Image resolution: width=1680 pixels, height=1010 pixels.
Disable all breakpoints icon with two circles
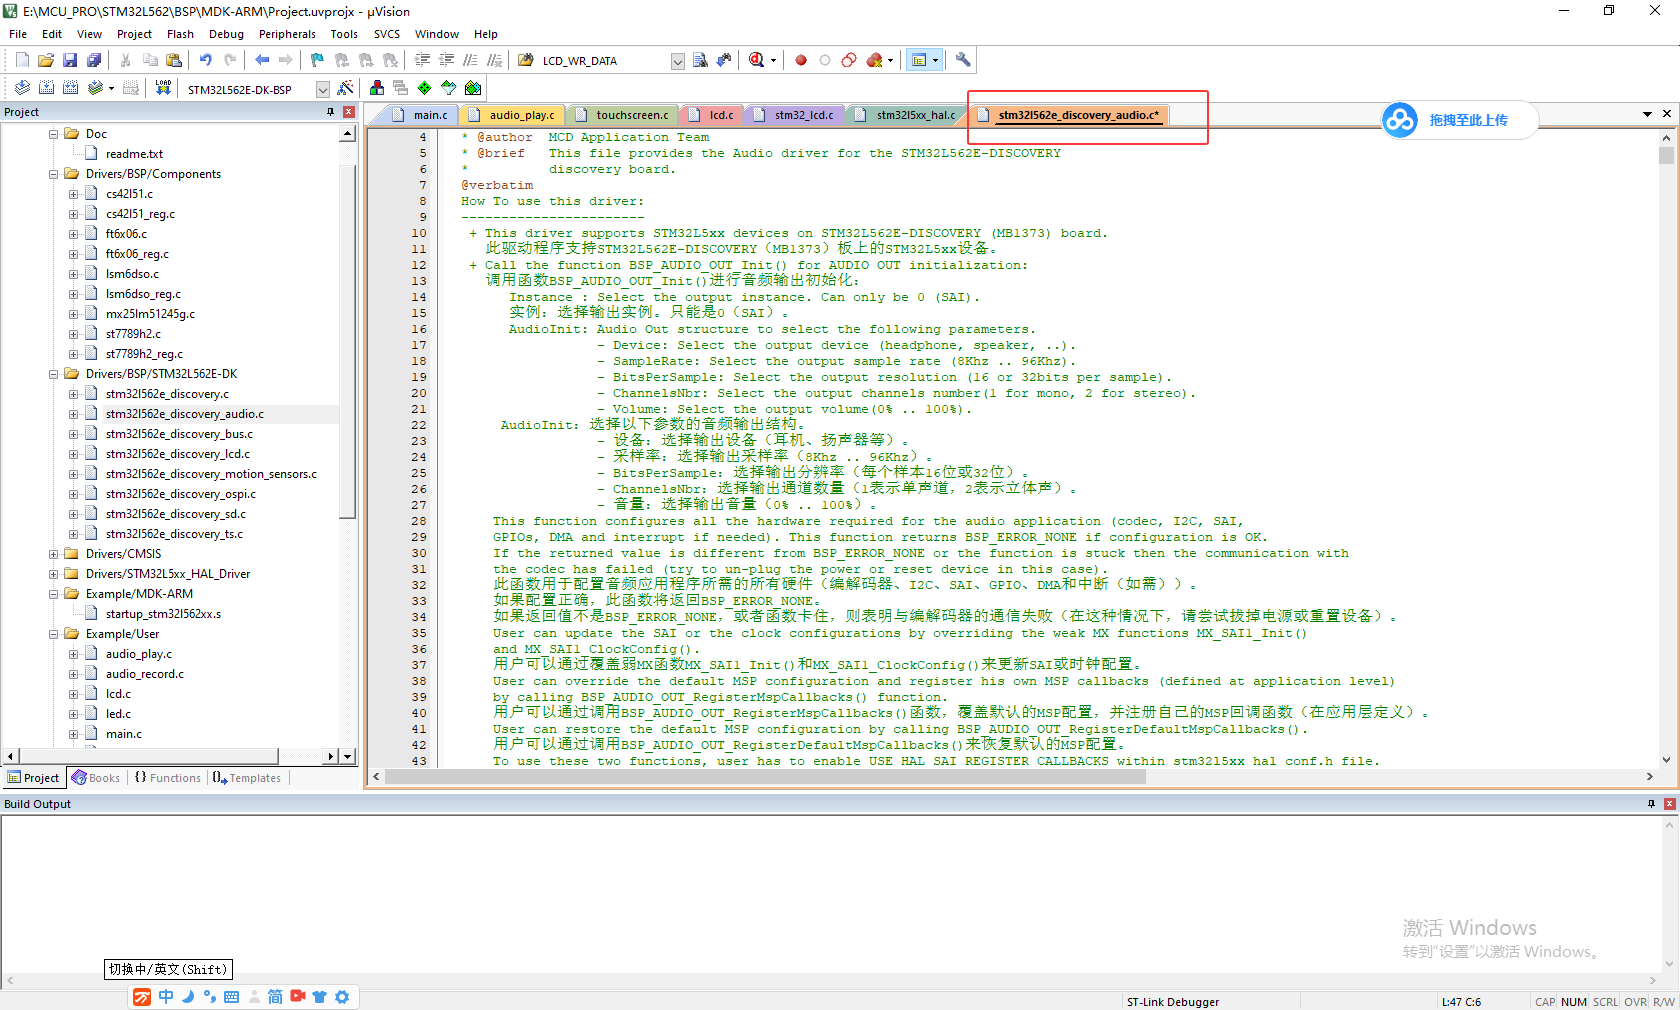coord(849,60)
